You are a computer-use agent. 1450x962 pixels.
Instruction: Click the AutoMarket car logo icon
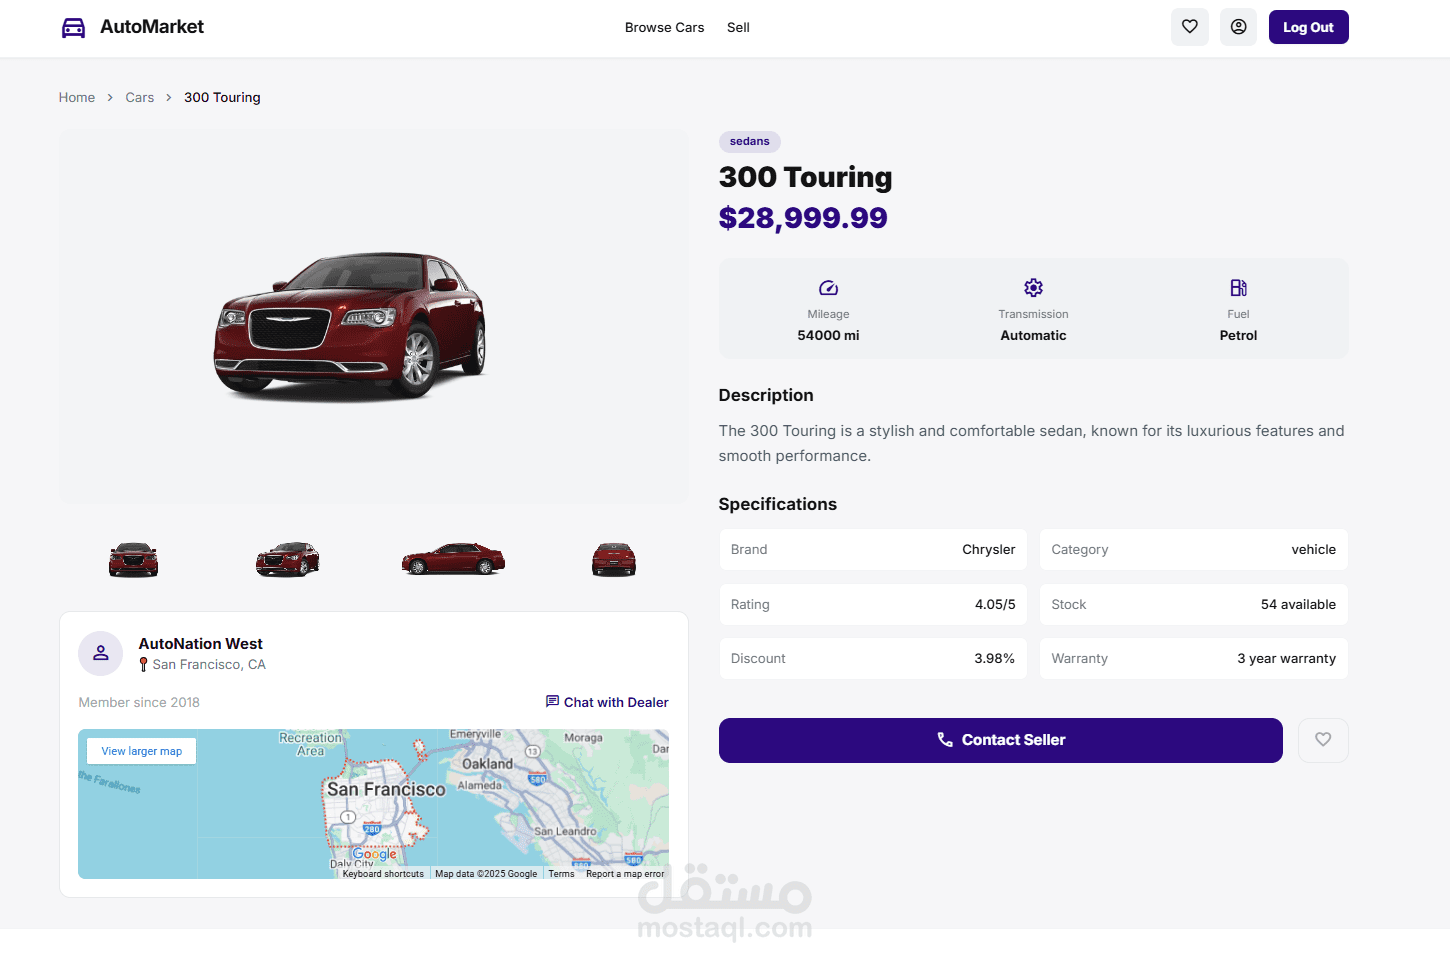(x=73, y=28)
